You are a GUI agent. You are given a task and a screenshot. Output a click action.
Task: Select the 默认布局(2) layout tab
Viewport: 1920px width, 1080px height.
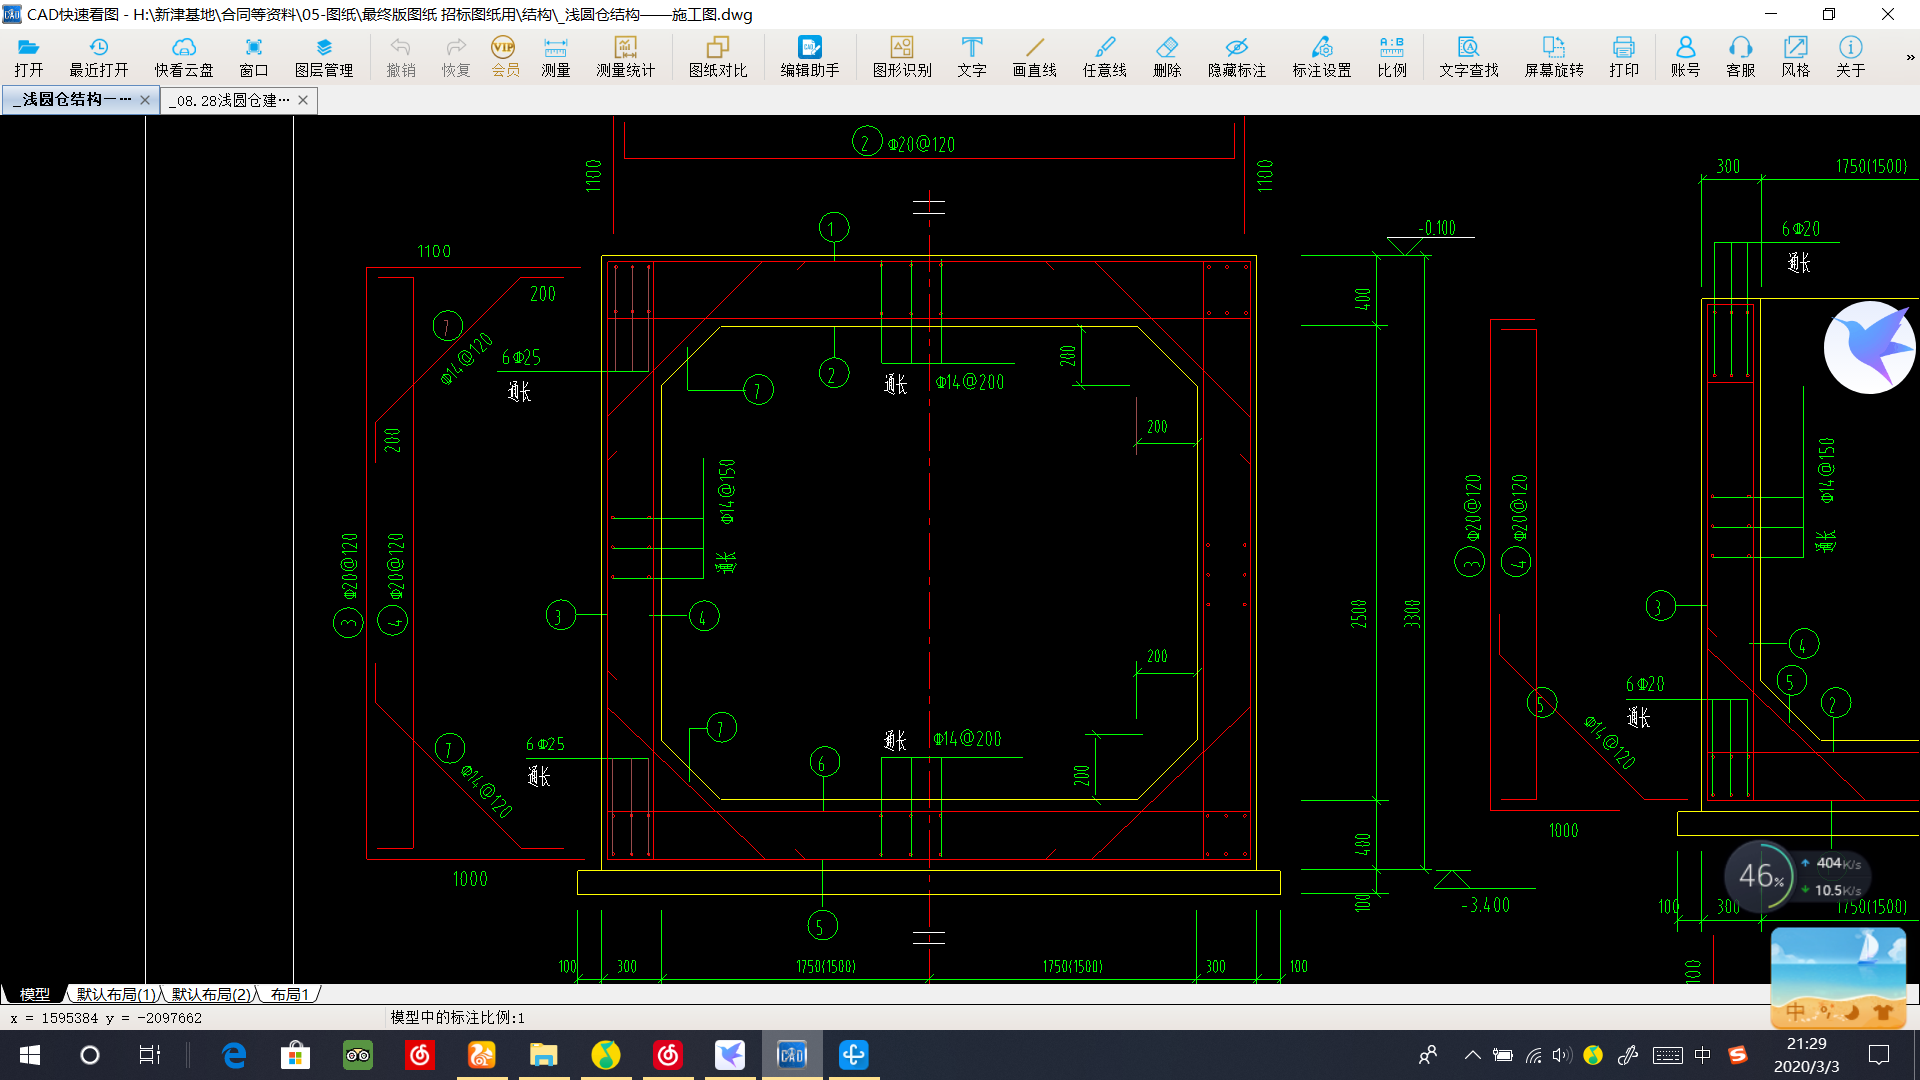pos(211,994)
